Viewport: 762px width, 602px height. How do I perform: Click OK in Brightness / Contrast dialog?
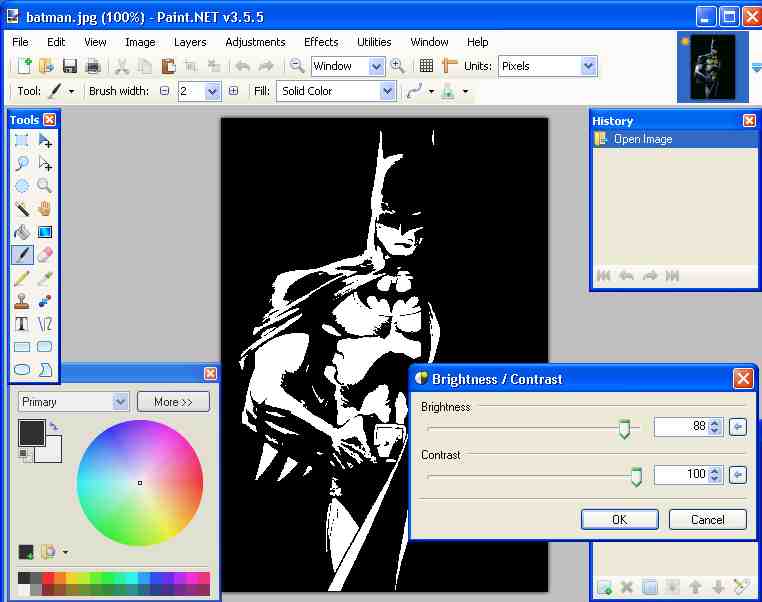click(x=620, y=519)
